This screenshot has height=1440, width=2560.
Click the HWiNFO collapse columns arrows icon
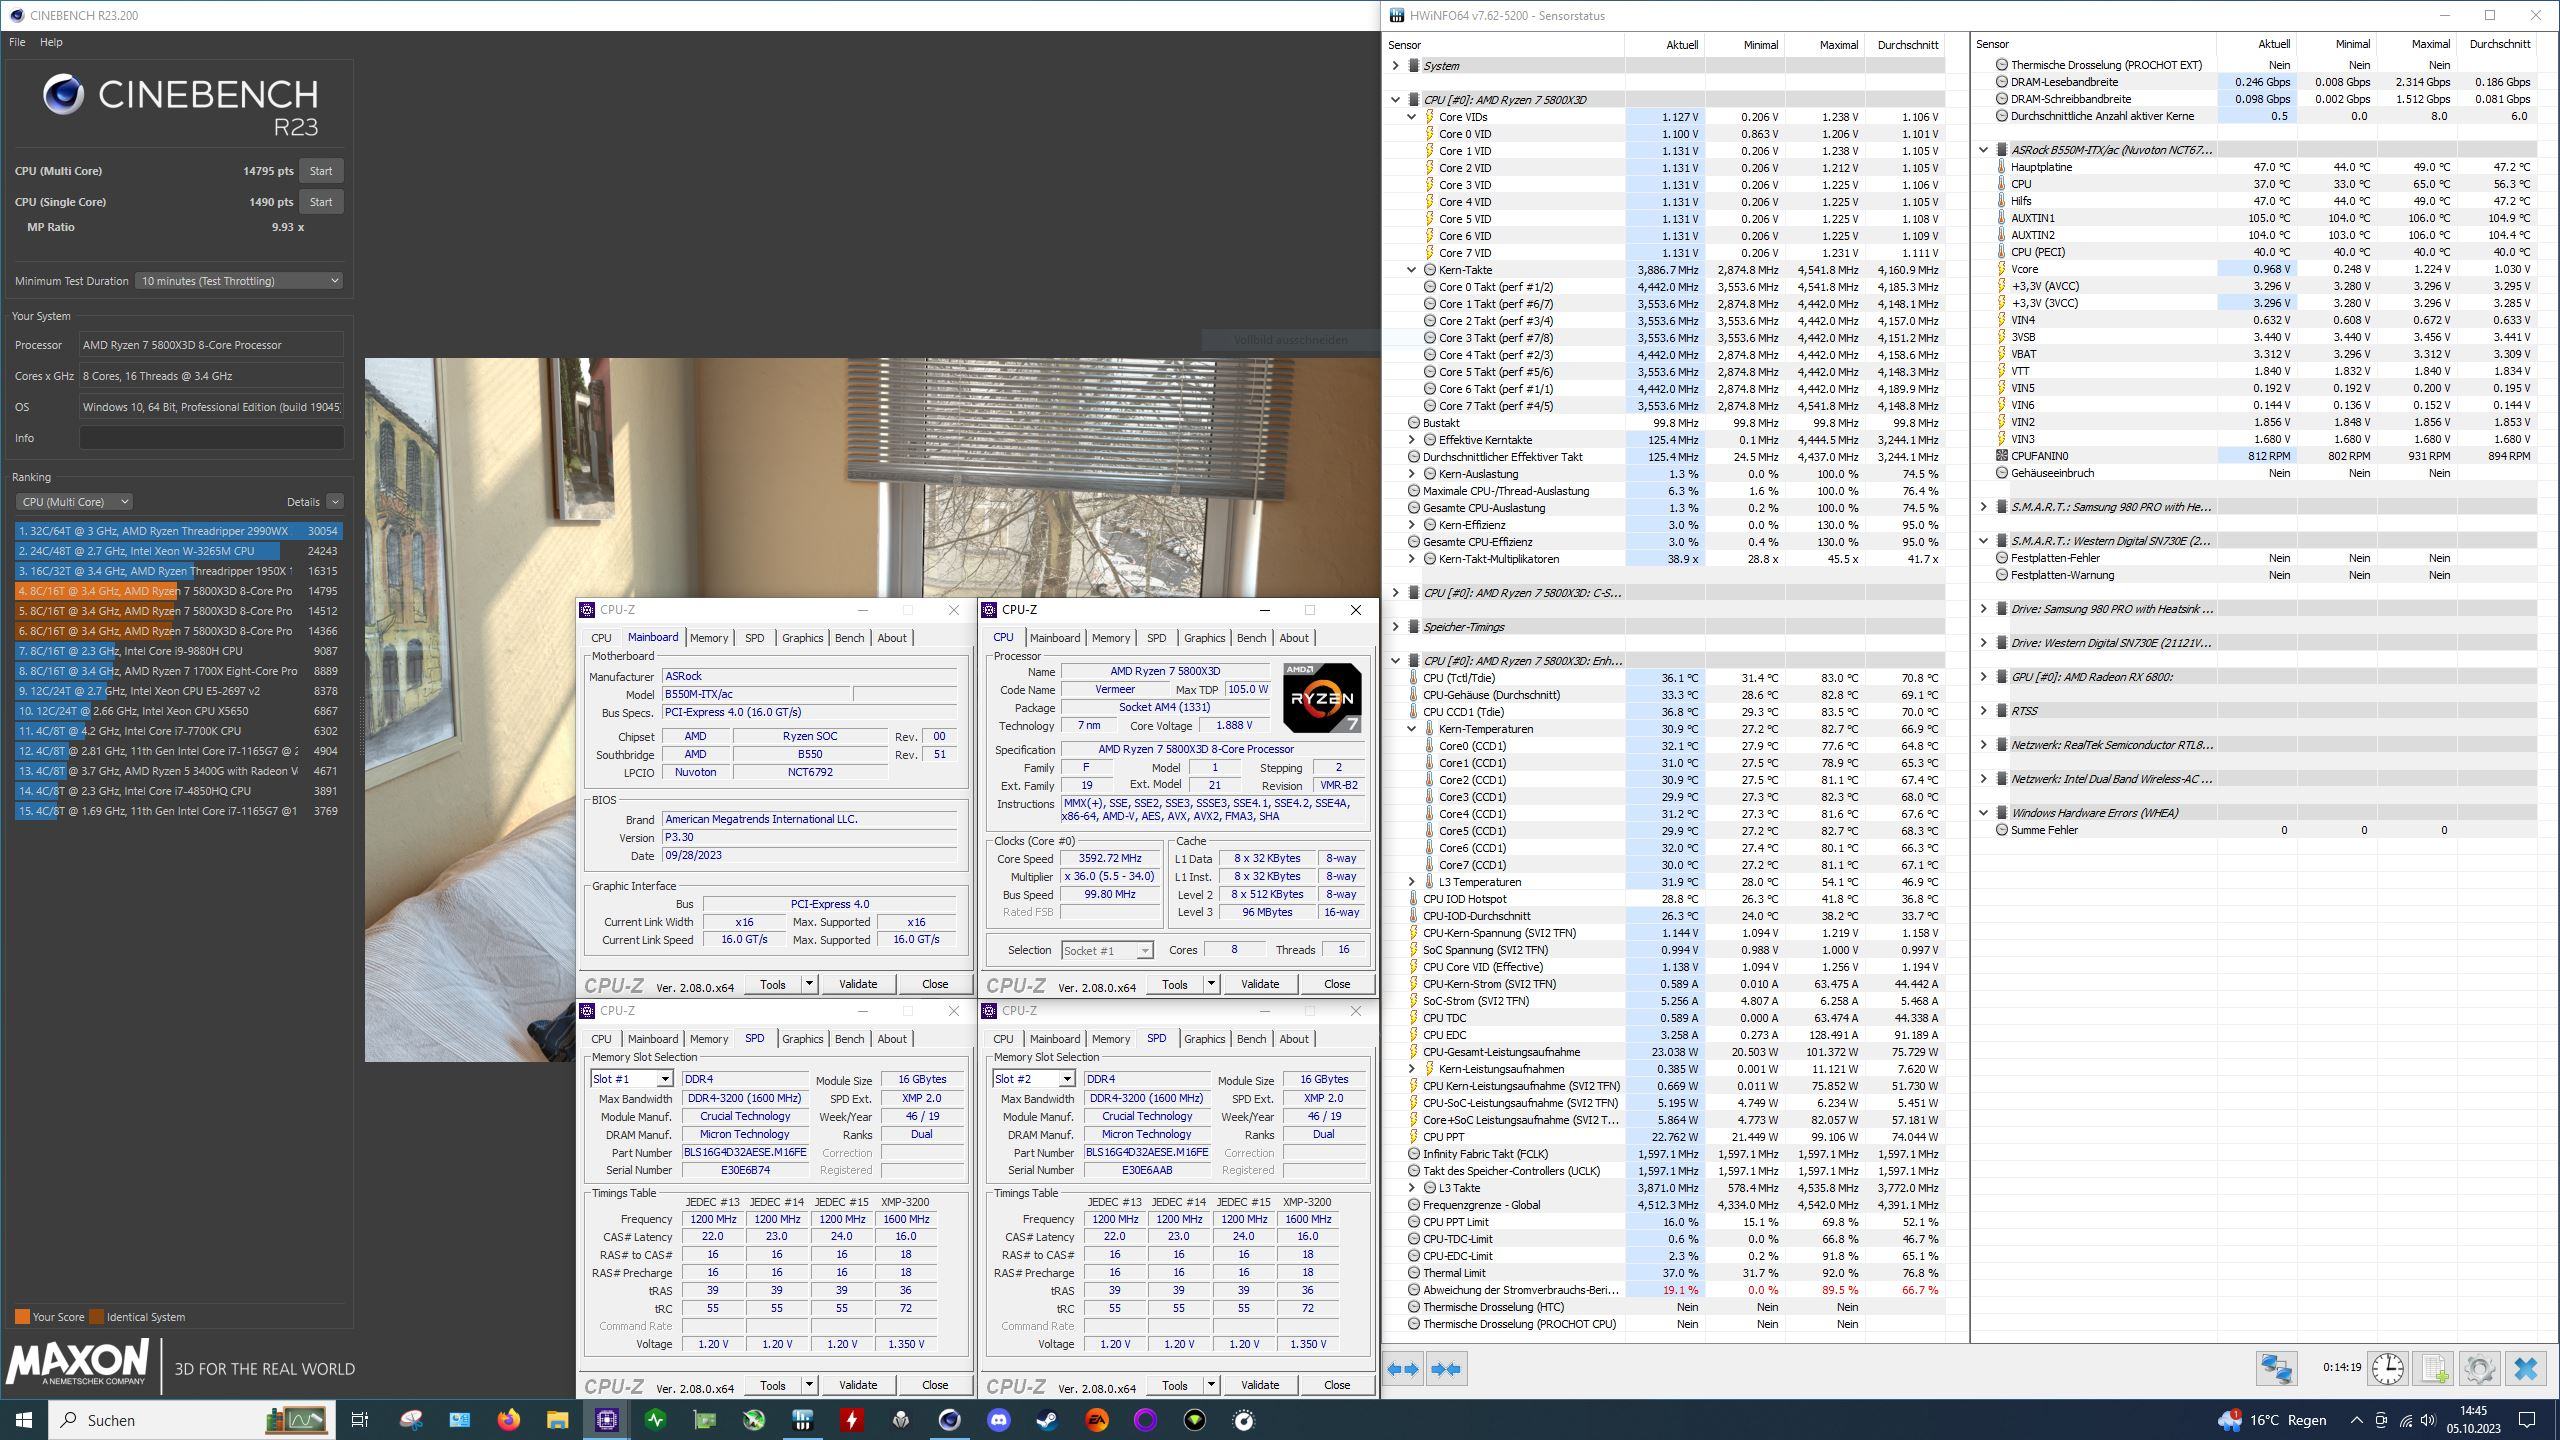click(1446, 1369)
